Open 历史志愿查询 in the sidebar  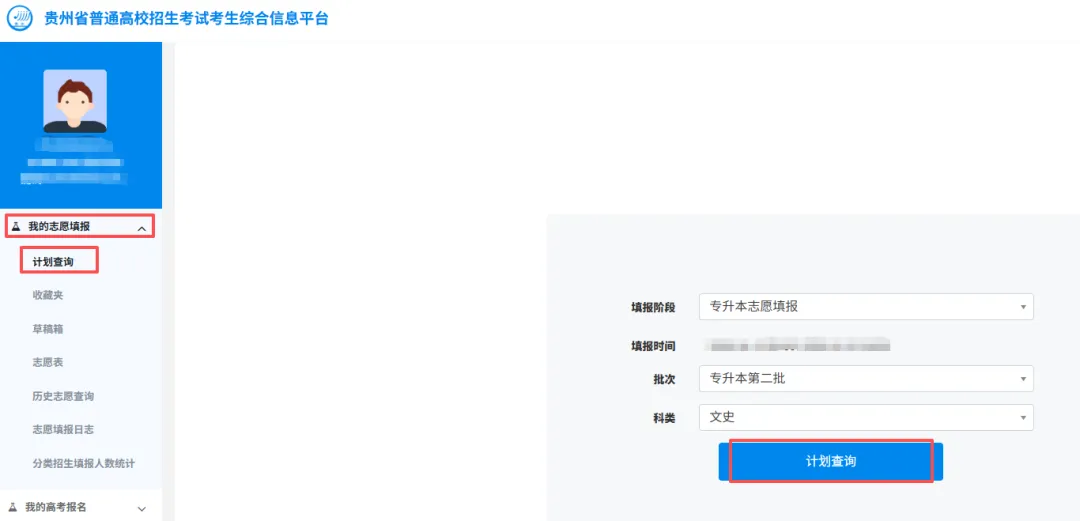click(x=63, y=396)
